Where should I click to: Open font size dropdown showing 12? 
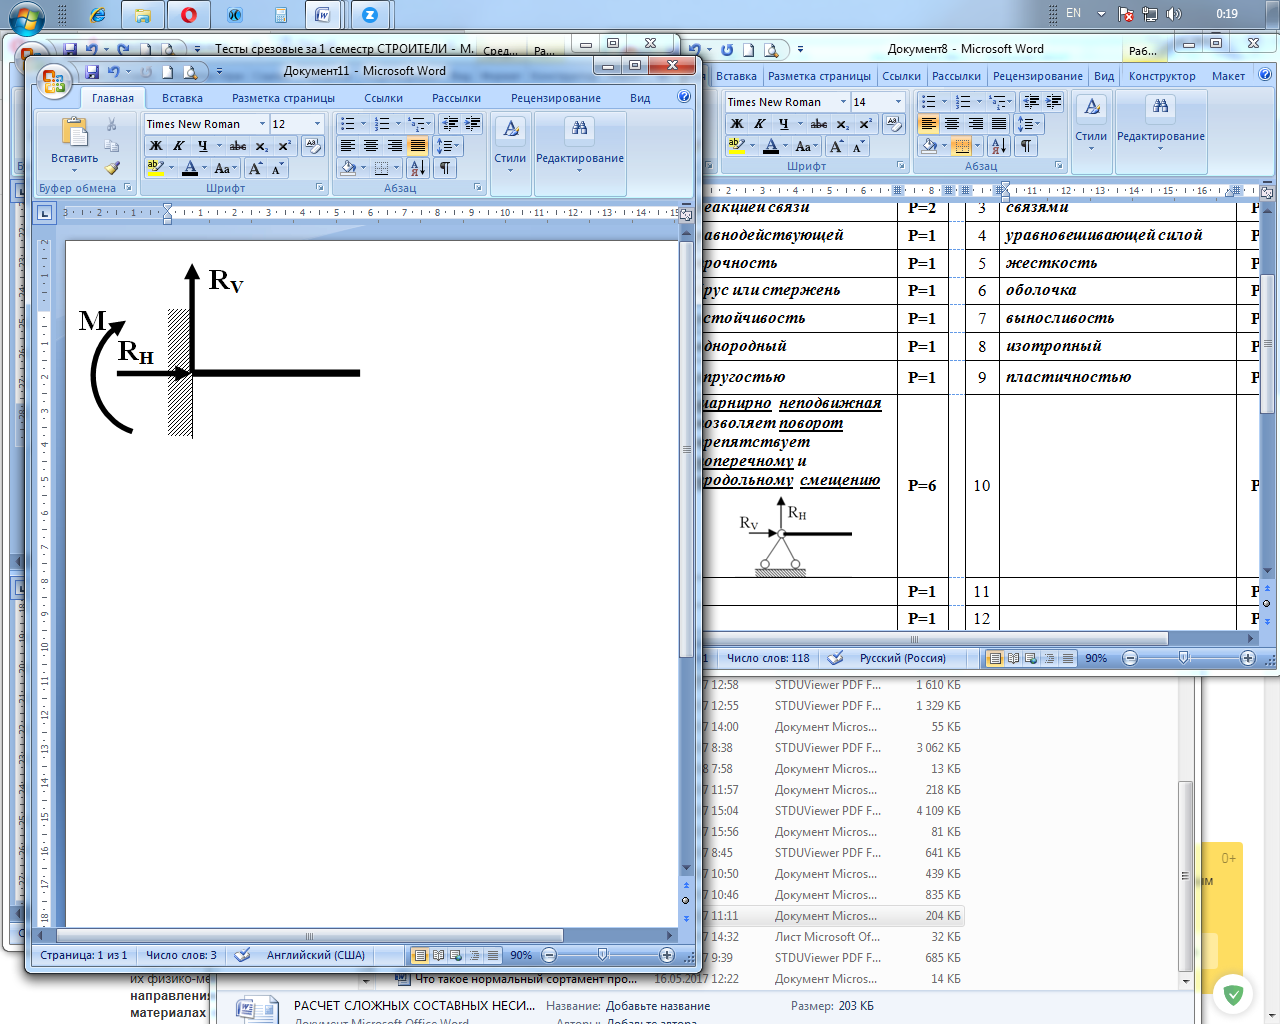point(318,124)
